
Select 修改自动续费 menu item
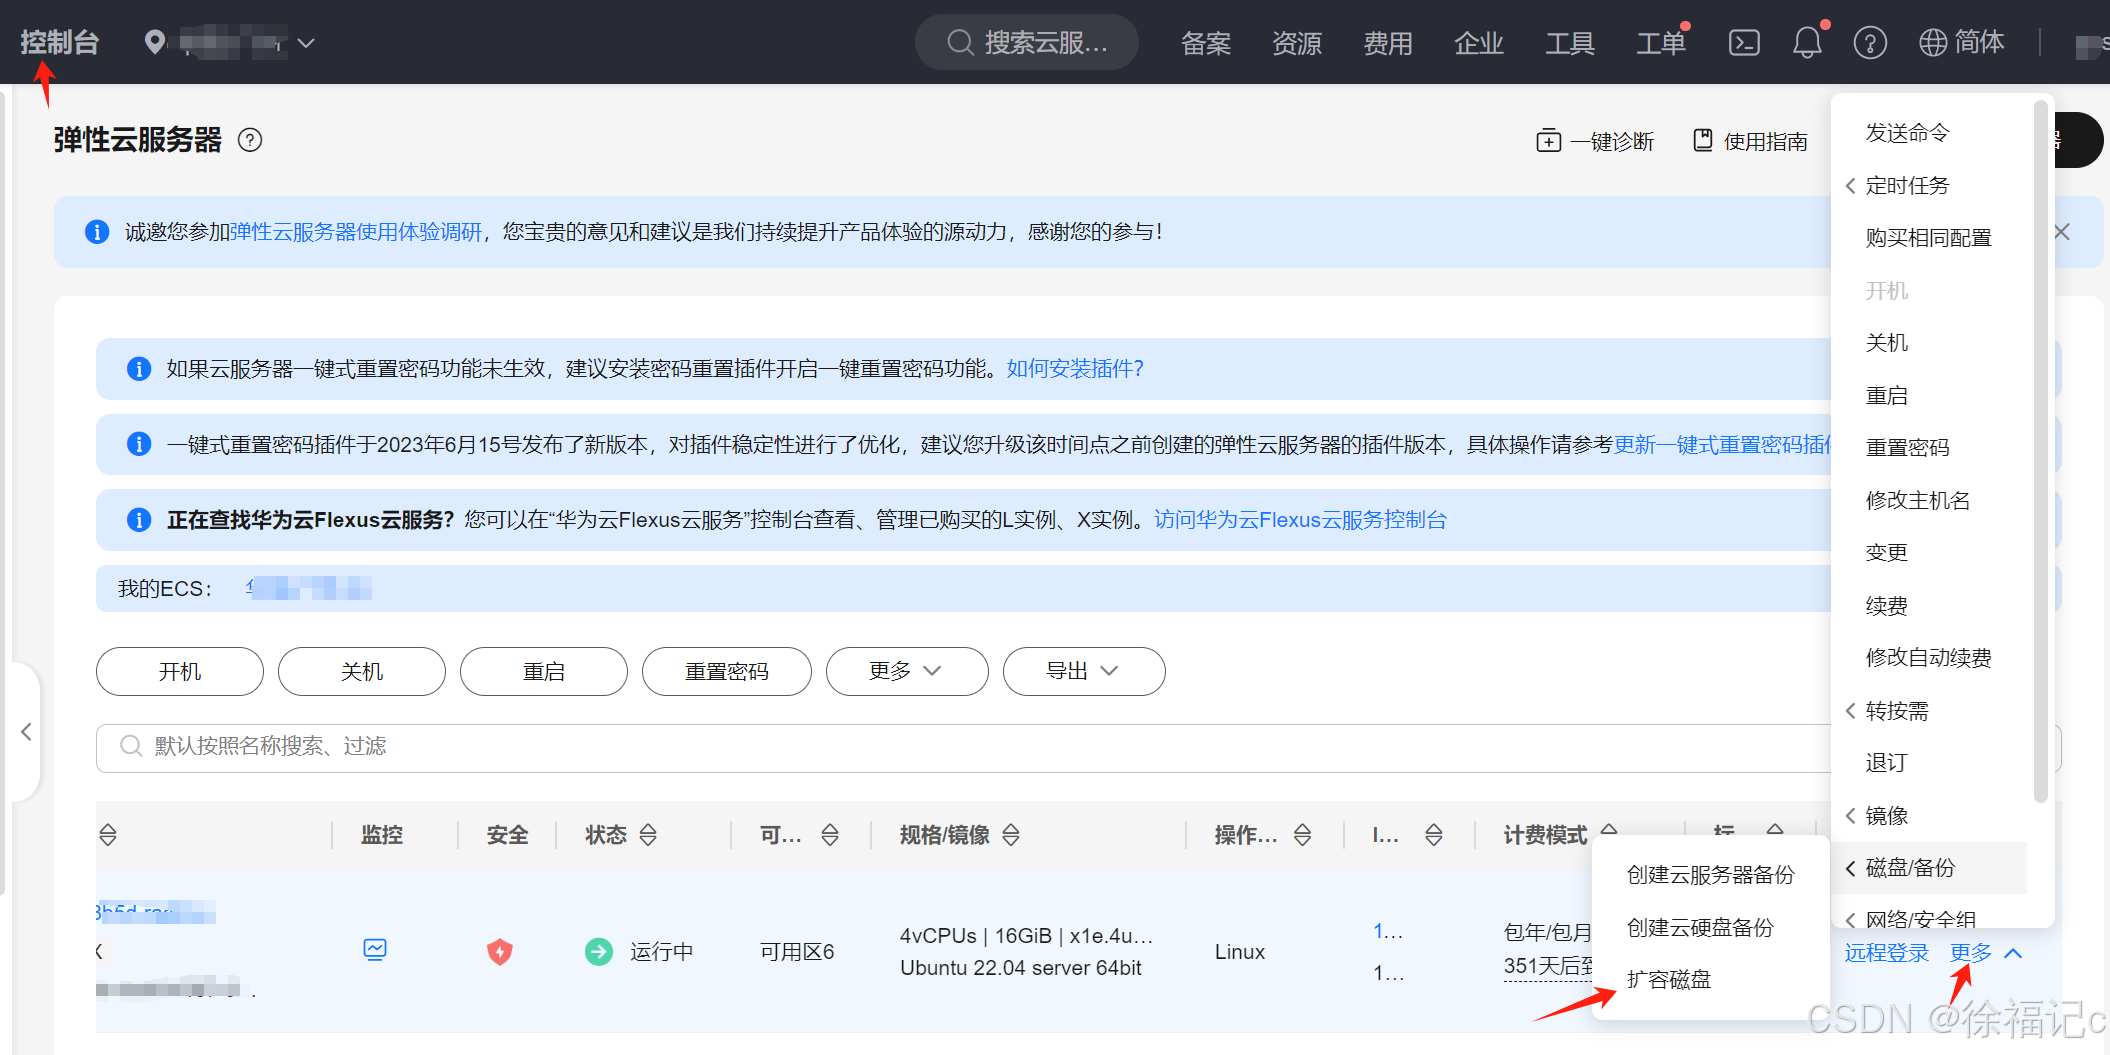[1928, 658]
